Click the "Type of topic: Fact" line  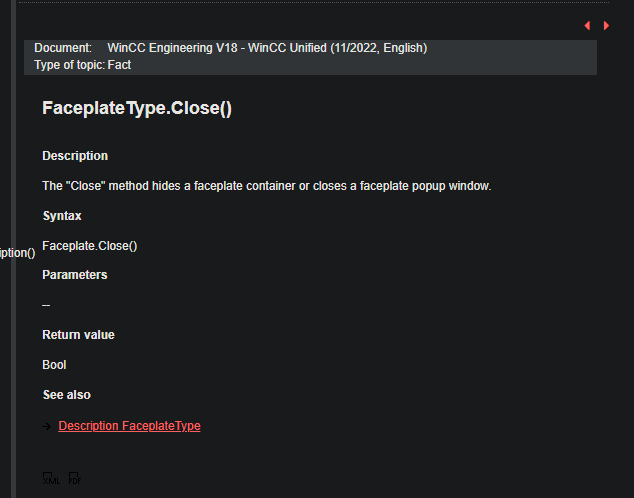[x=82, y=65]
